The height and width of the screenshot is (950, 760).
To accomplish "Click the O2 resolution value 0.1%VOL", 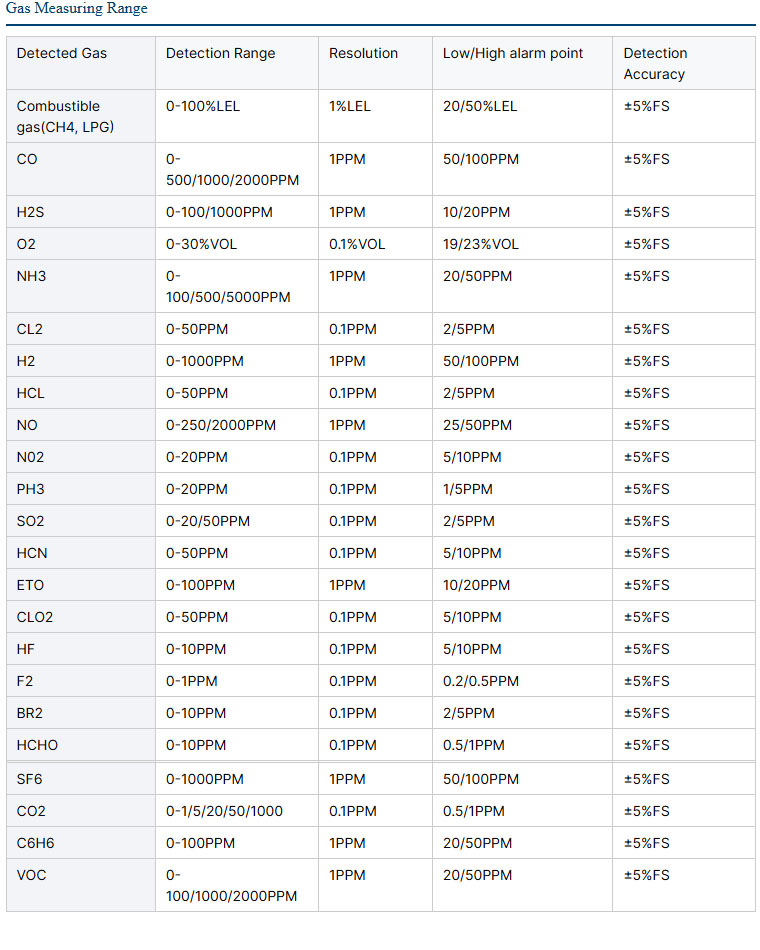I will 357,244.
